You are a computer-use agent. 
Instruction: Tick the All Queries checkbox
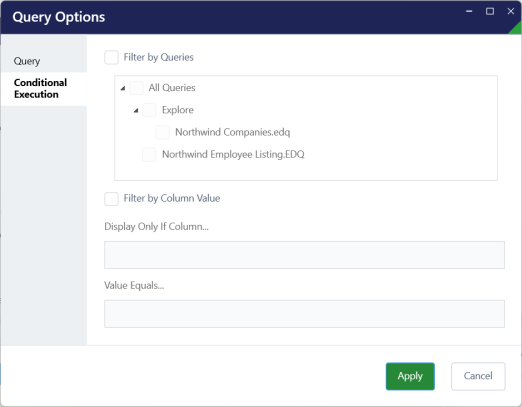[x=136, y=88]
